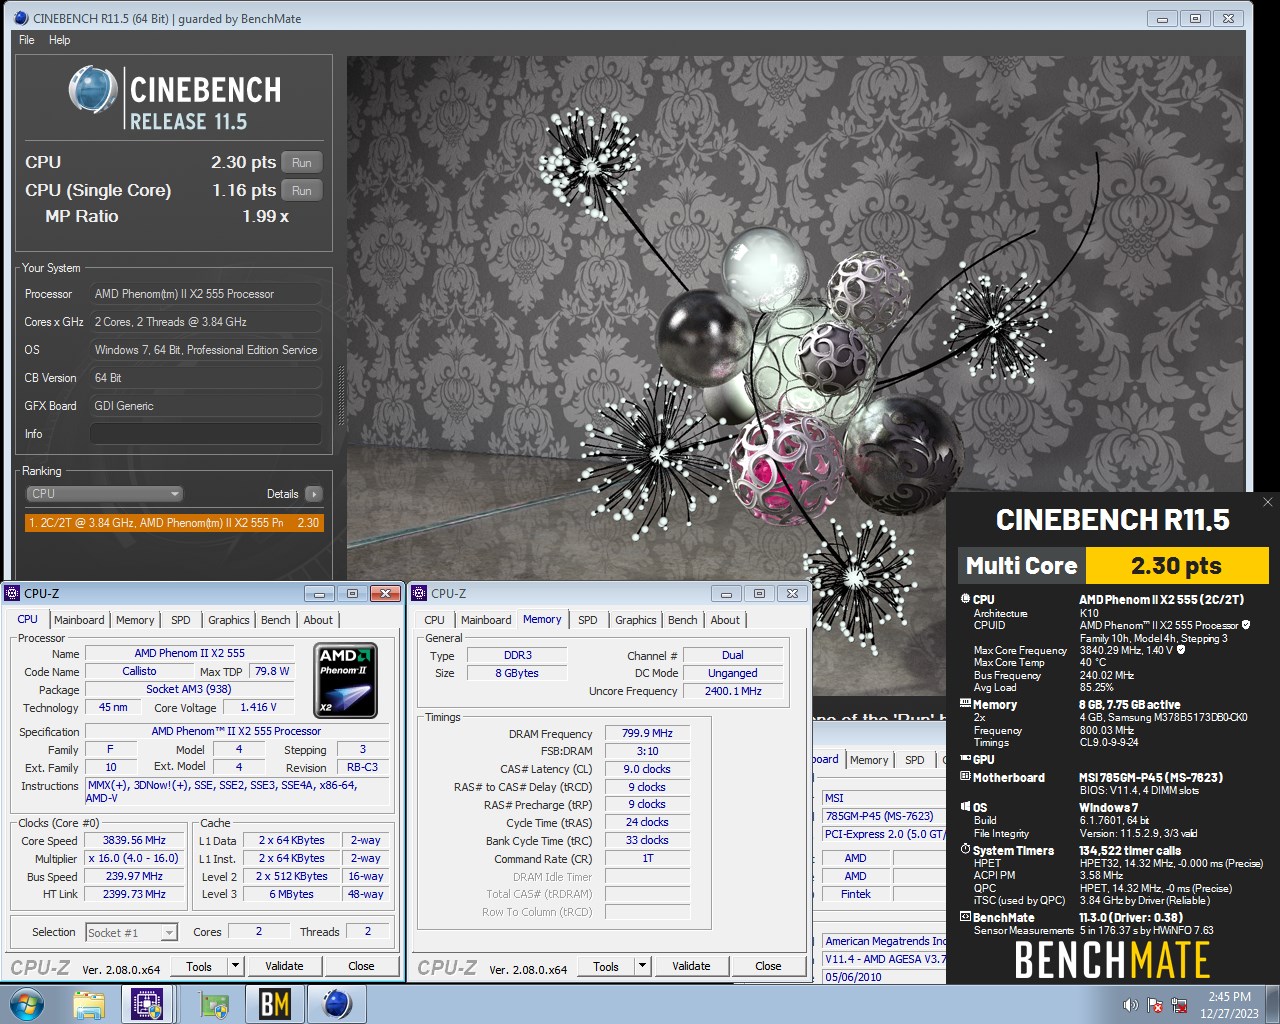Click verified badge next to CPUID processor name
The image size is (1280, 1024).
(1246, 625)
